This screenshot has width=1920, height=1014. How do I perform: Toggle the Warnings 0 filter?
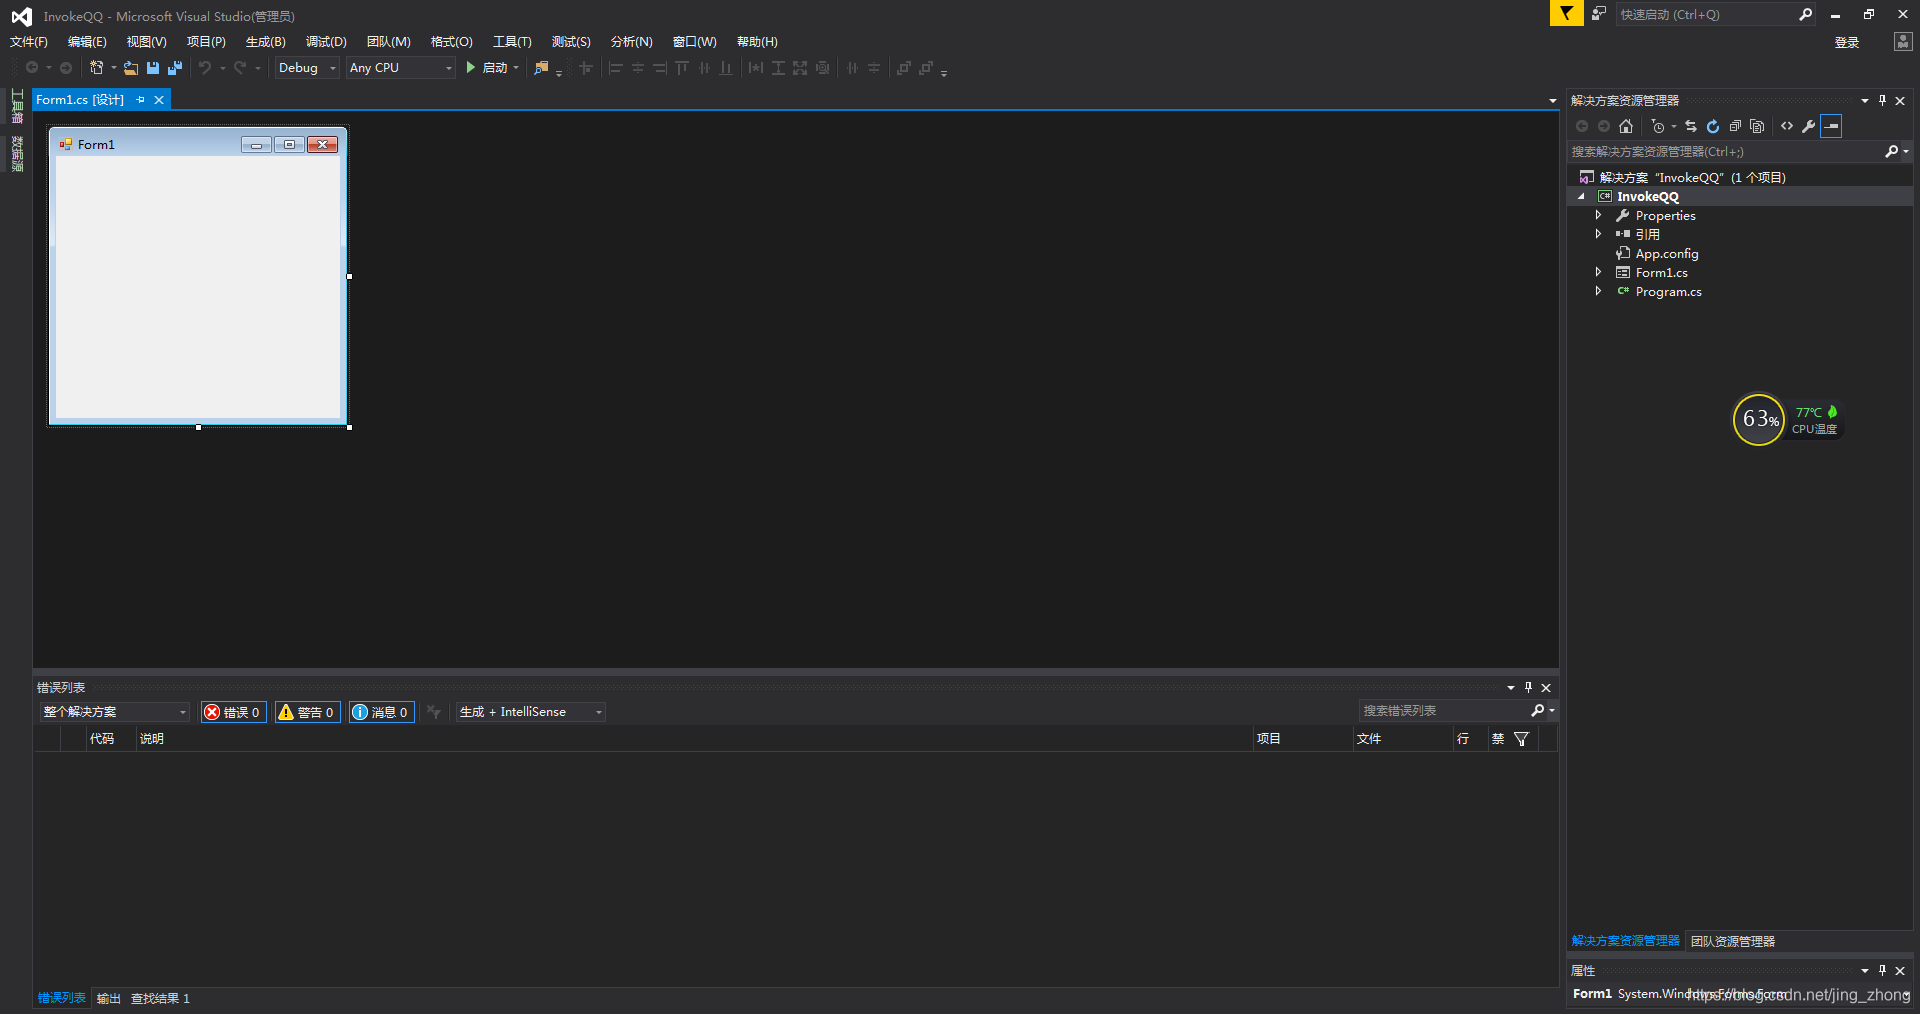click(307, 712)
